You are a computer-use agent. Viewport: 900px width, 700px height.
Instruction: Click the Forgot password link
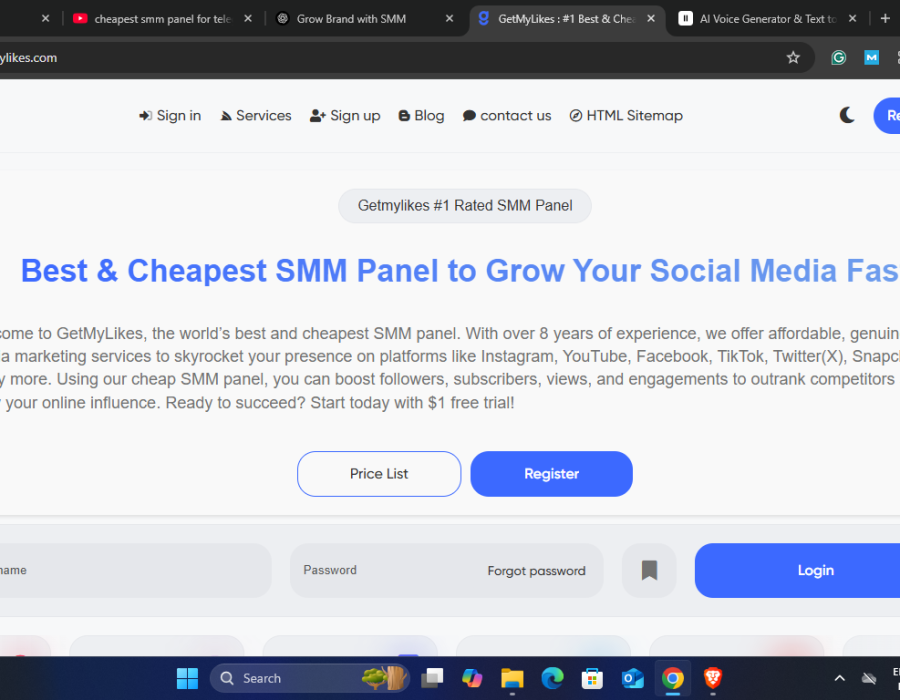[536, 571]
